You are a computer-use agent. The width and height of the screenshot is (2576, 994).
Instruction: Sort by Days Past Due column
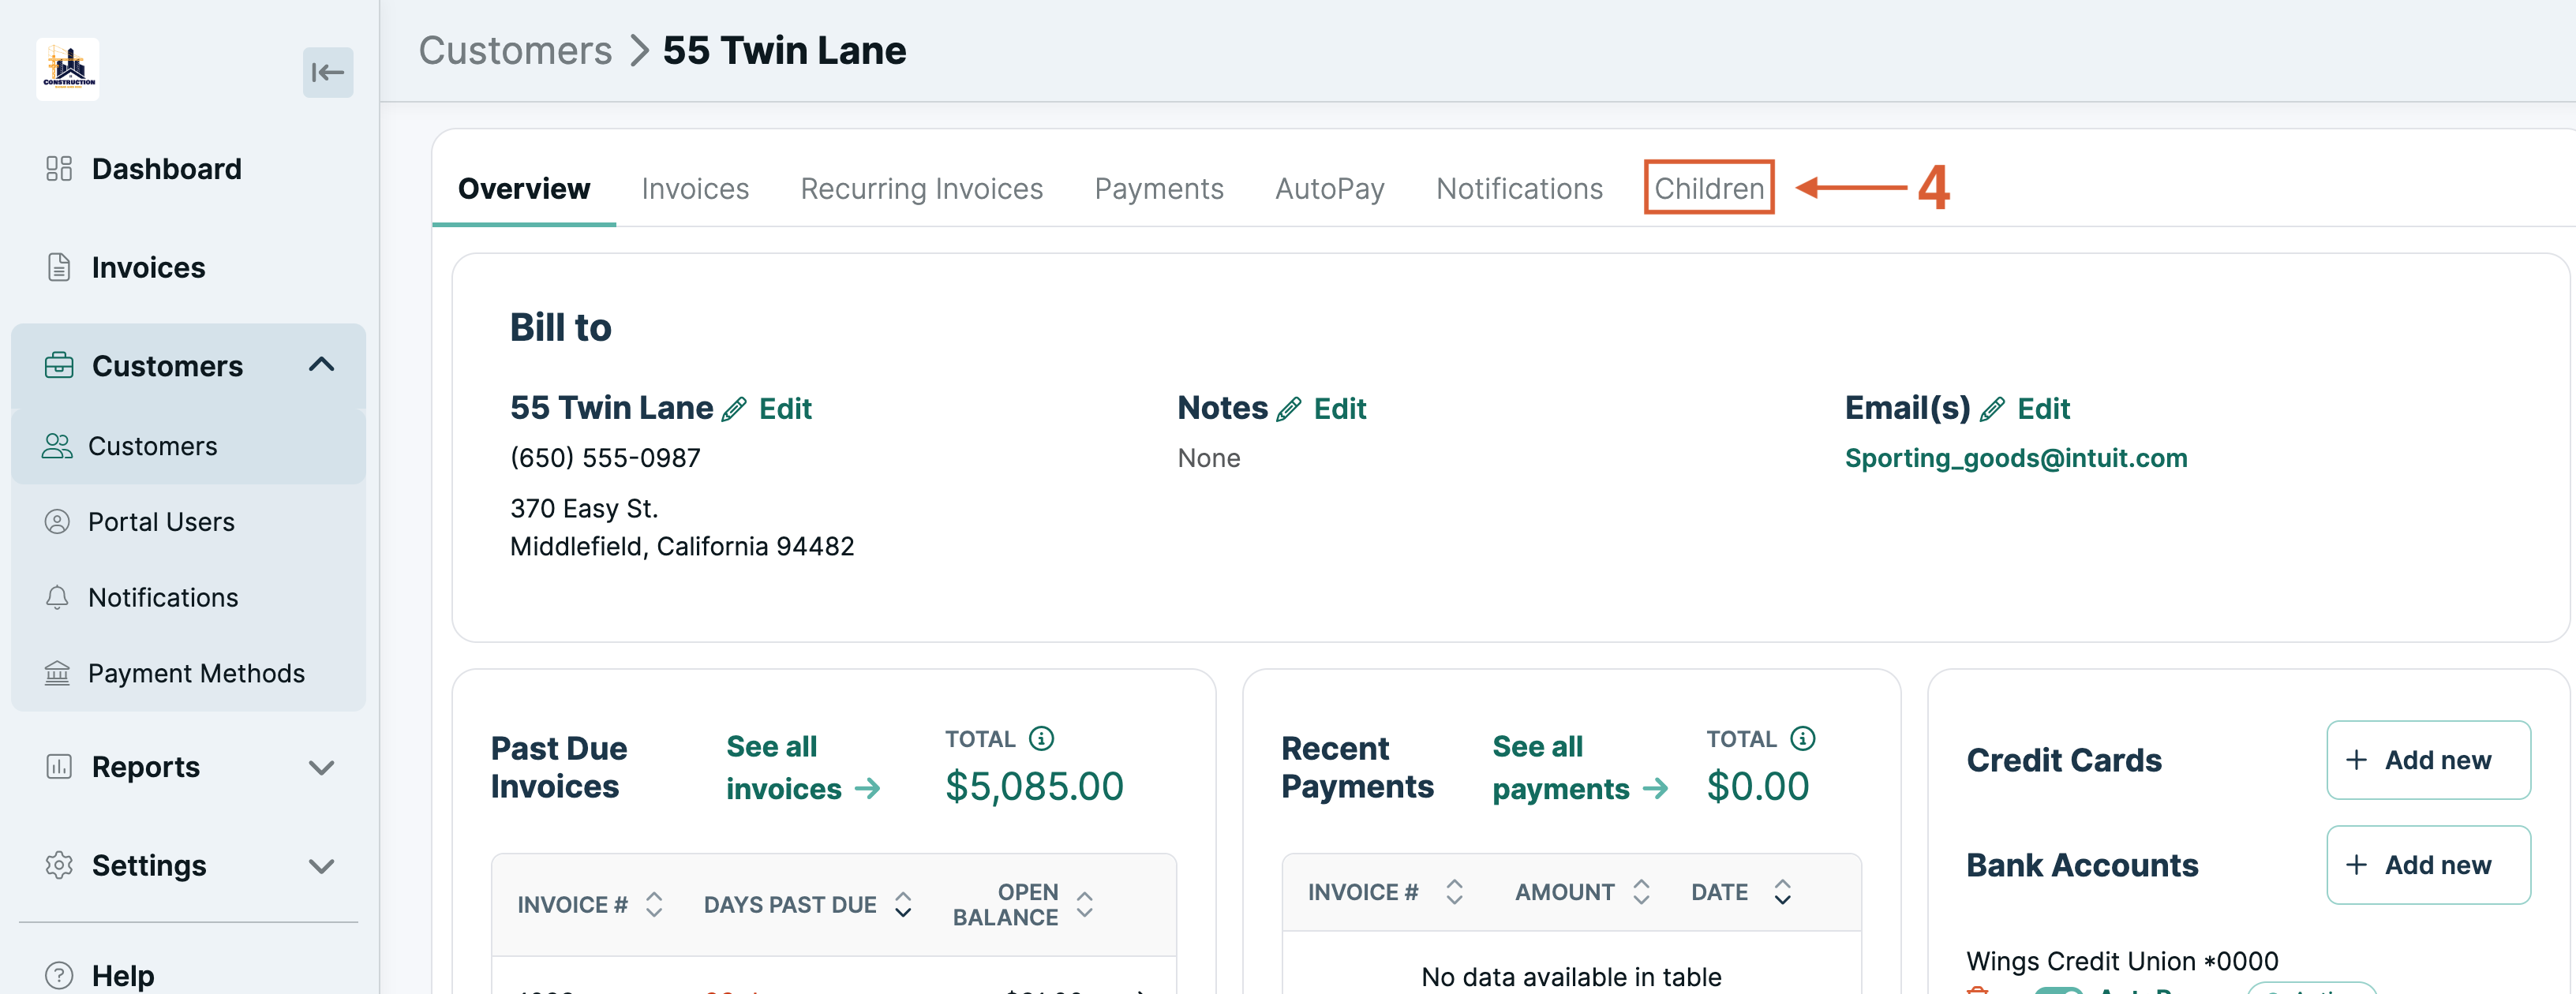(x=903, y=904)
